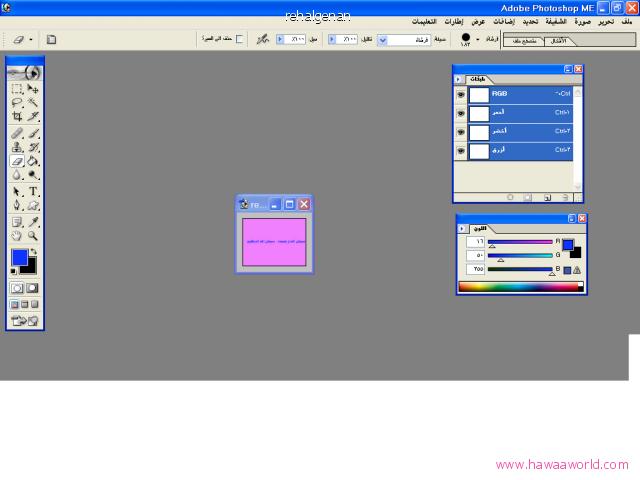Click the Eyedropper tool
640x480 pixels.
33,221
